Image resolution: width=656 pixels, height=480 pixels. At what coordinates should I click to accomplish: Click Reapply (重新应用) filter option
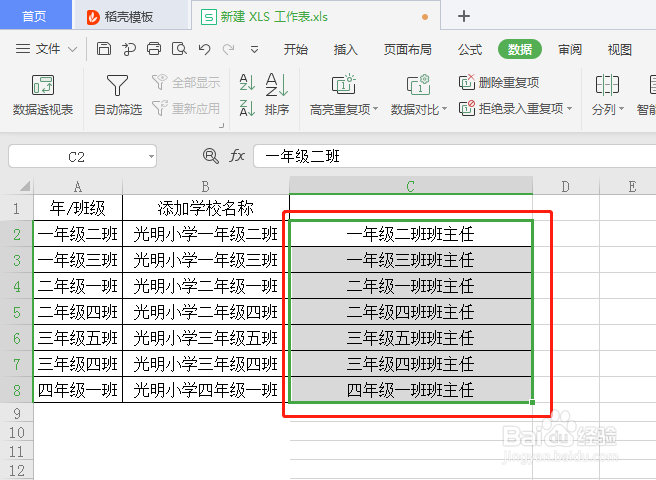pos(186,108)
